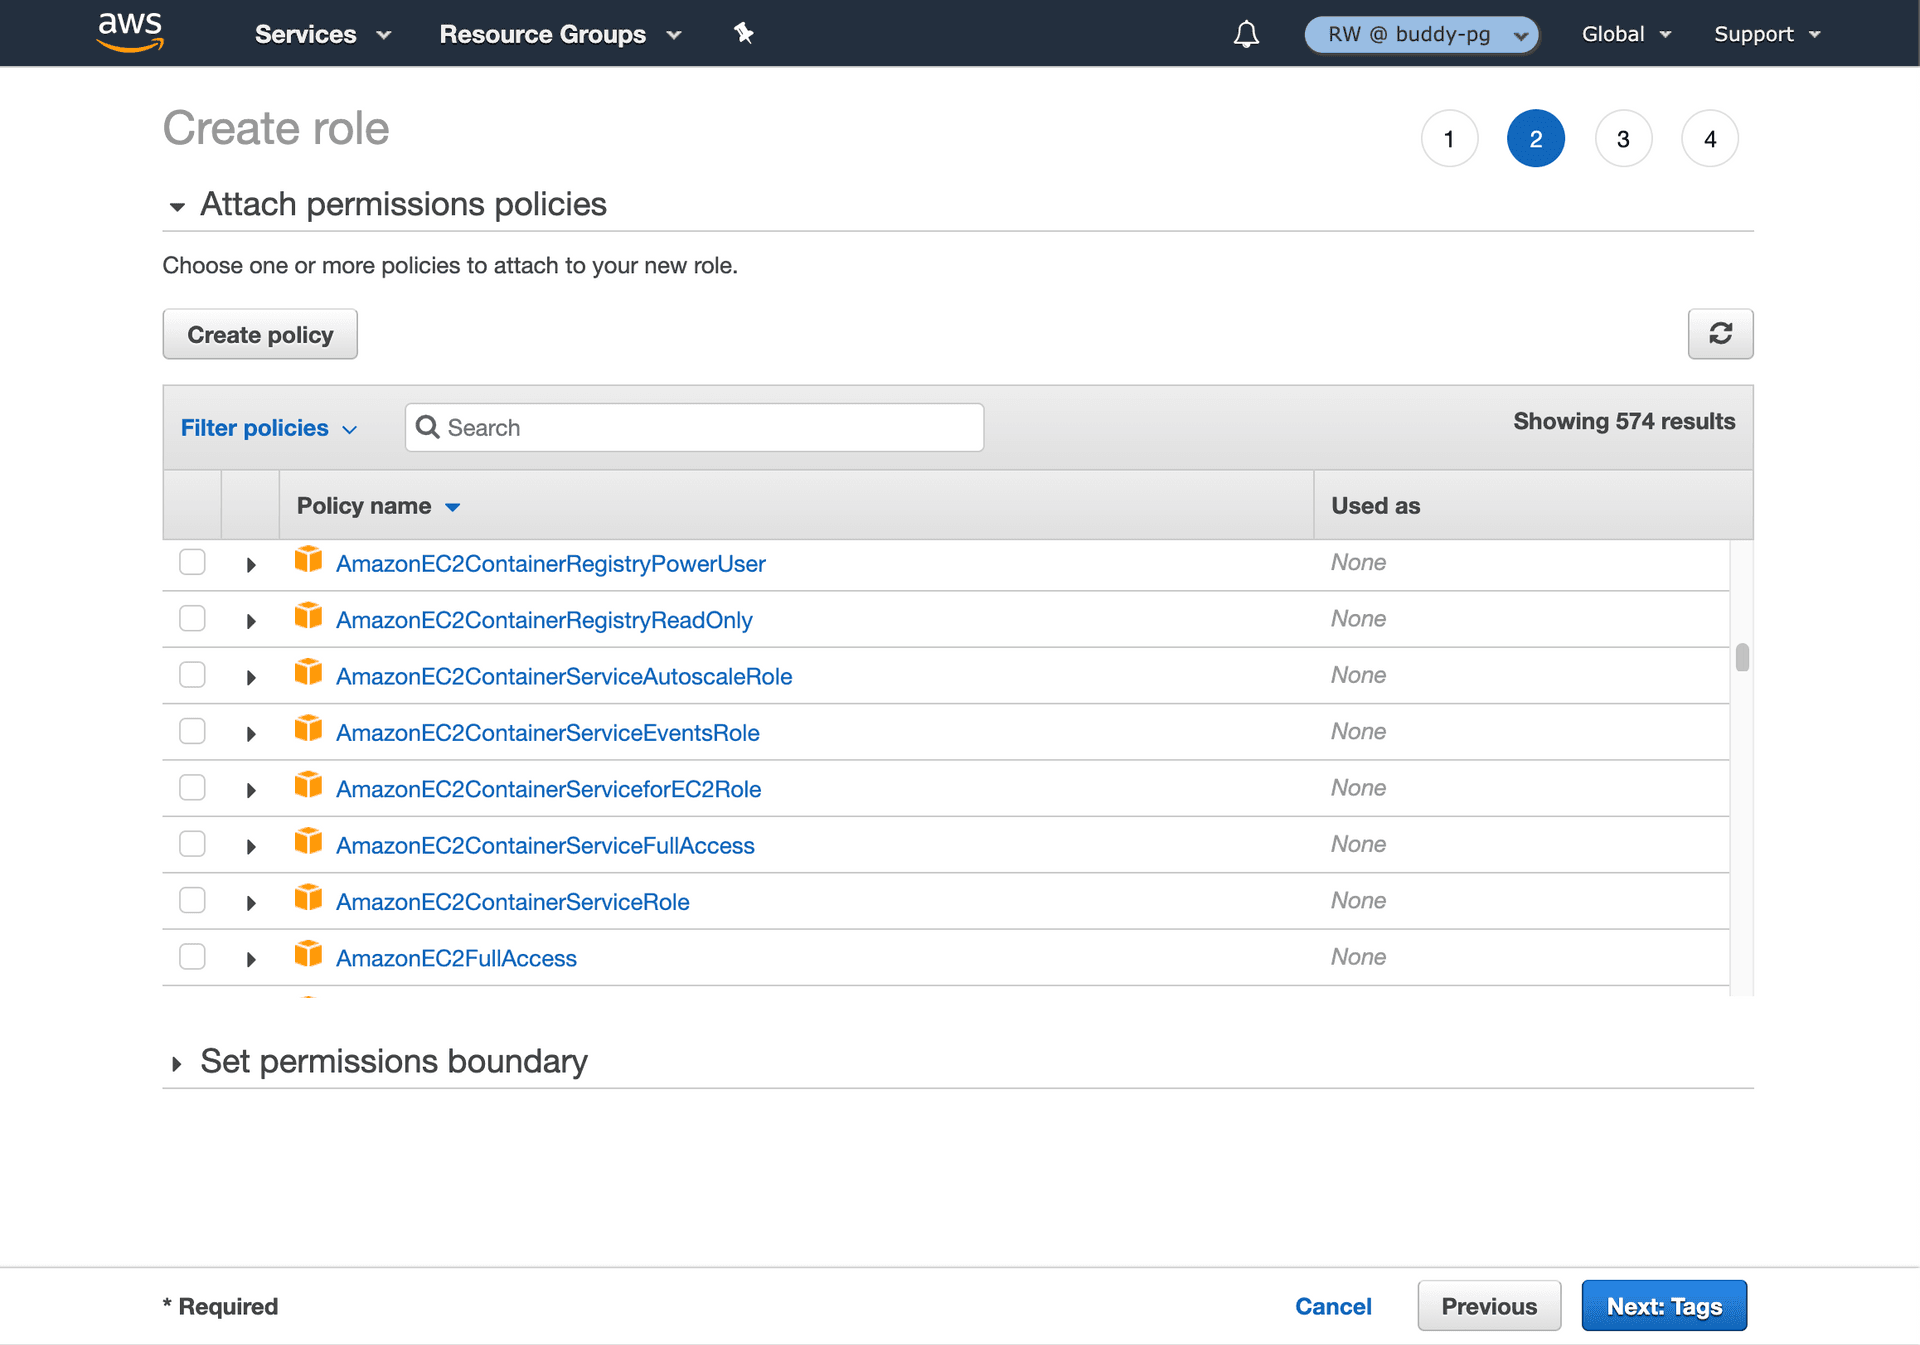1920x1345 pixels.
Task: Focus the policy Search input field
Action: (x=694, y=427)
